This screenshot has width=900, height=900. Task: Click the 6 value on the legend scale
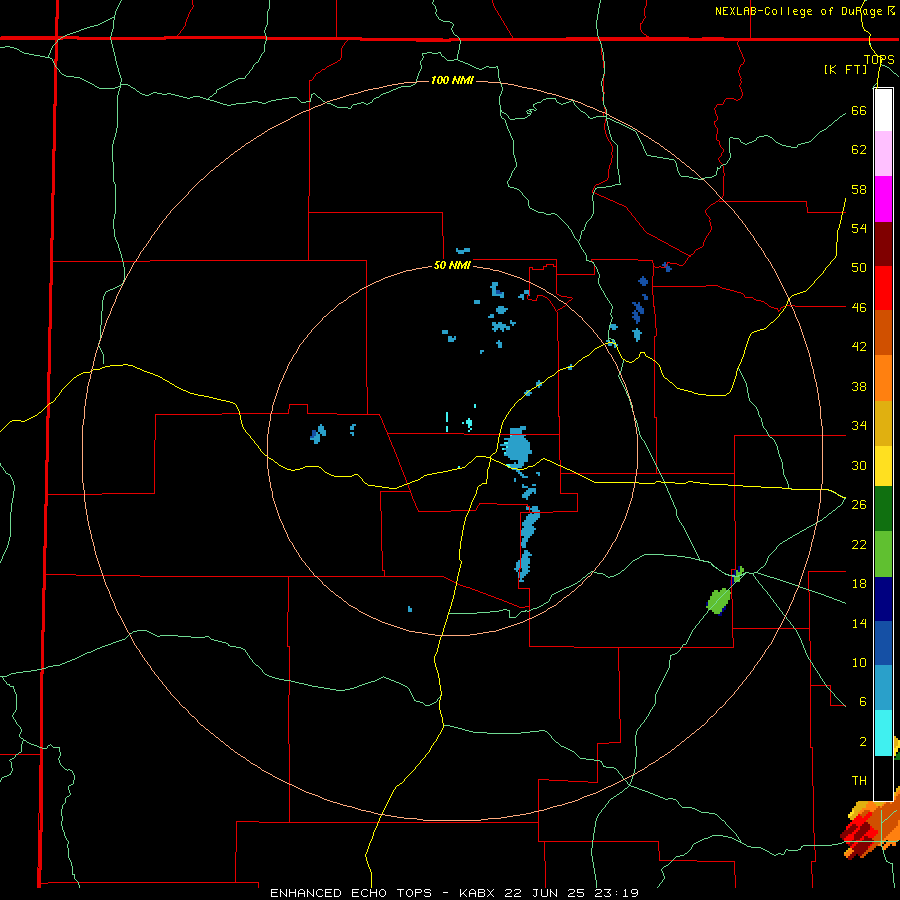[x=863, y=702]
